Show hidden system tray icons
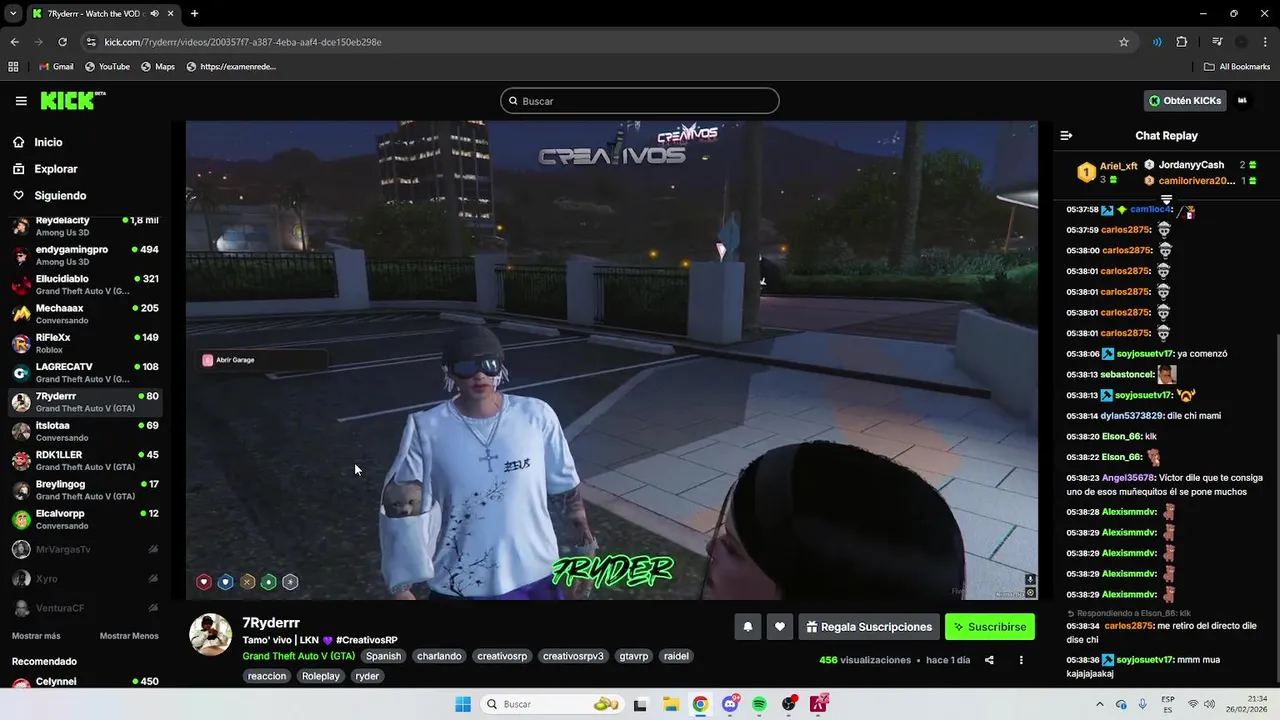1280x720 pixels. 1100,704
